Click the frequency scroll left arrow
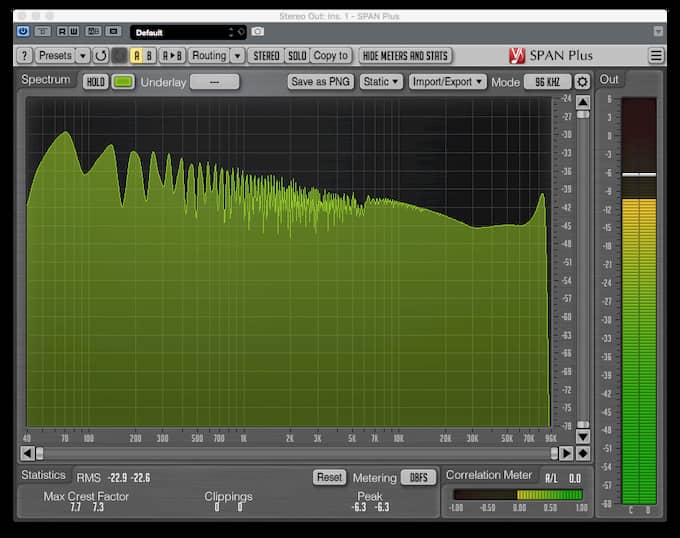 coord(27,453)
